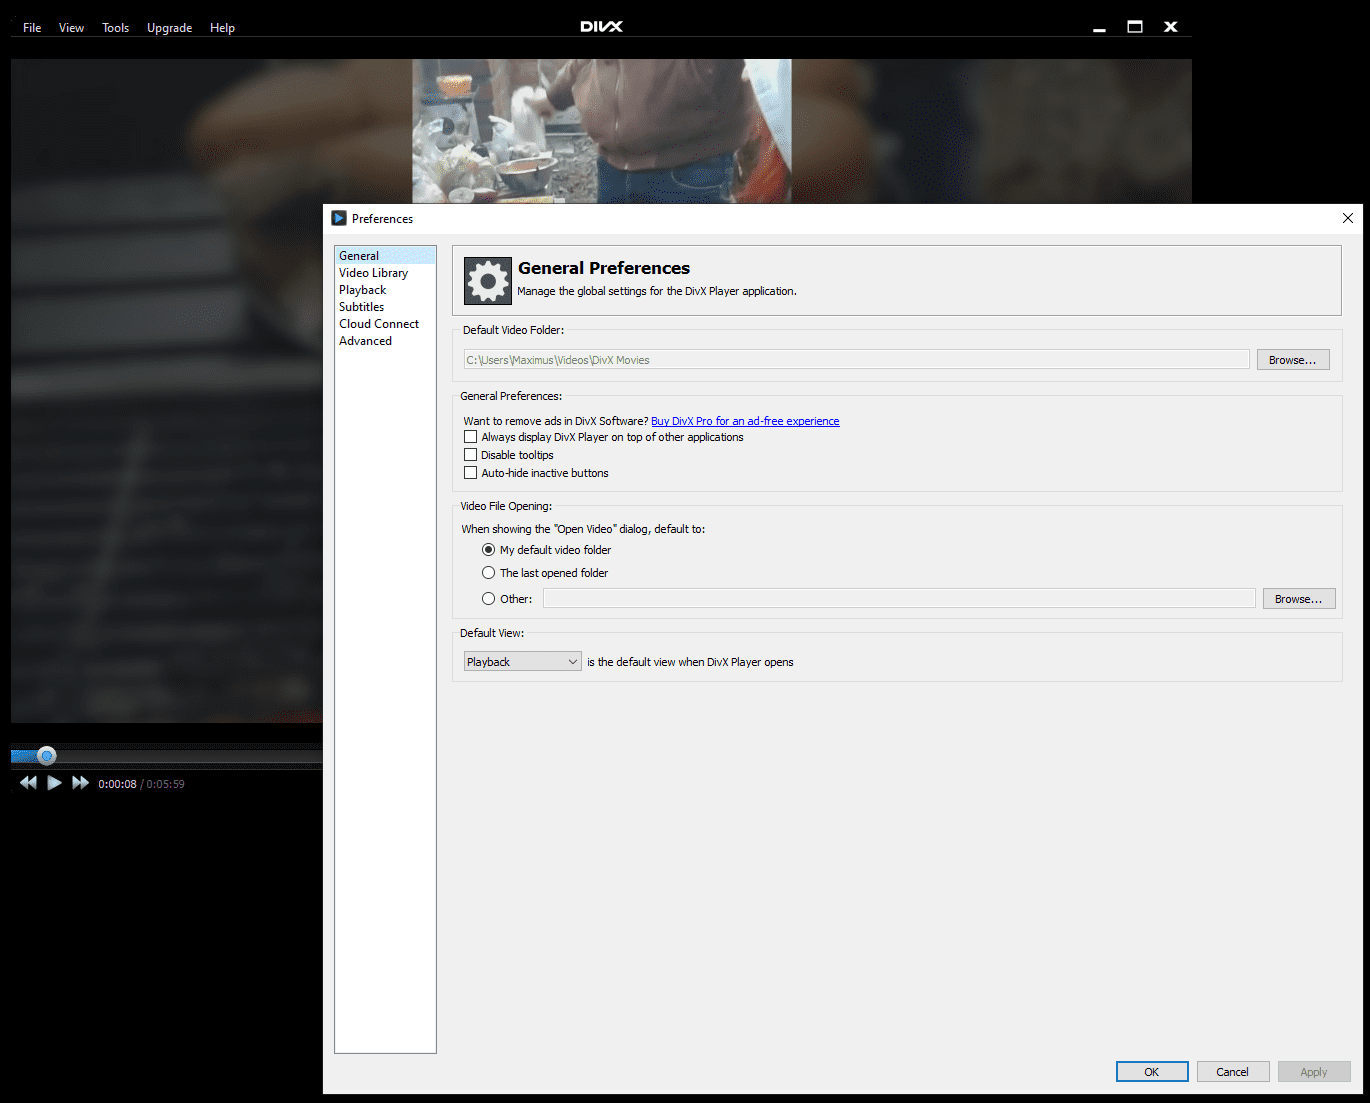Click the play button in DivX player
The image size is (1370, 1103).
(55, 783)
